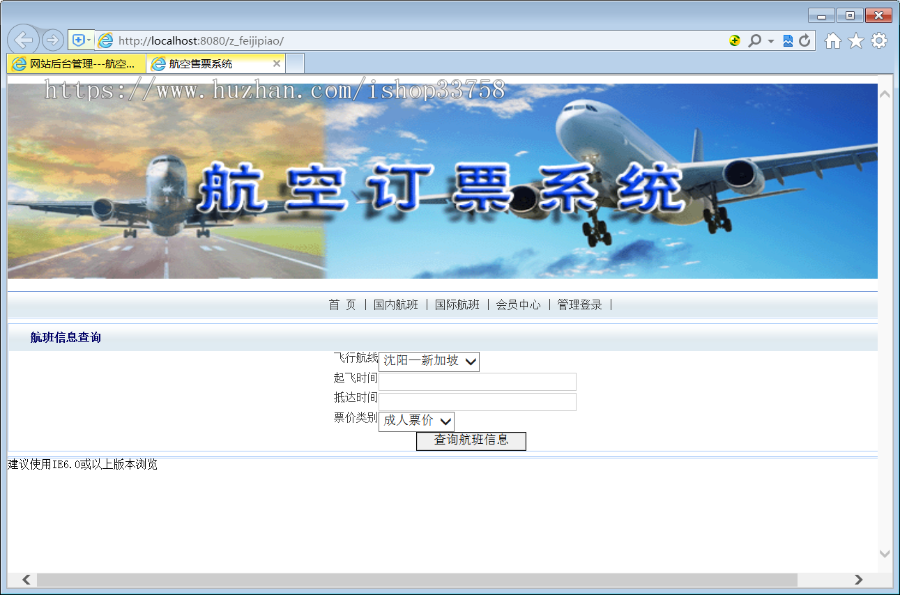Image resolution: width=900 pixels, height=595 pixels.
Task: Close the 航空售票系统 tab
Action: coord(277,62)
